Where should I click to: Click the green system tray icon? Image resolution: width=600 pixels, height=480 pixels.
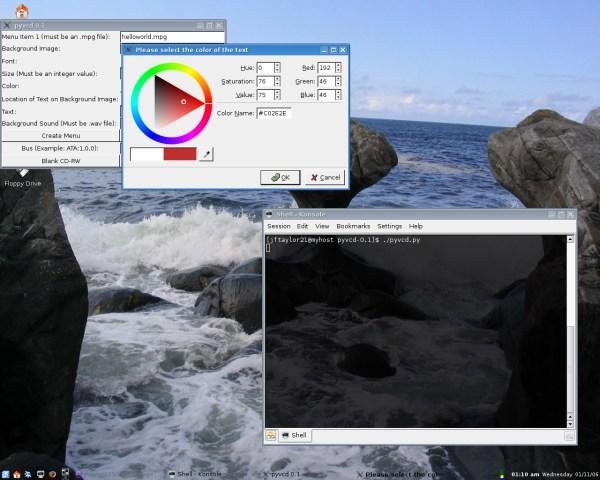502,475
